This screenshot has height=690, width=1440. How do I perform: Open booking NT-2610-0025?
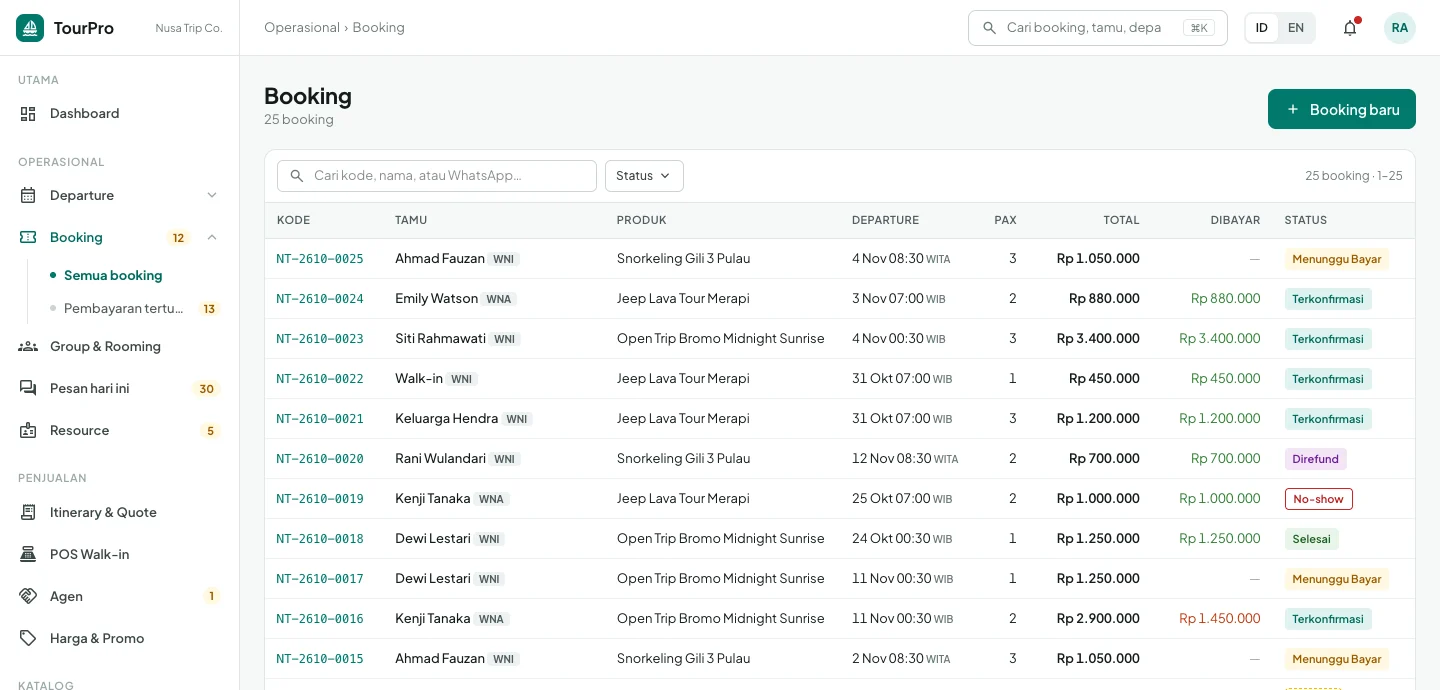point(320,259)
